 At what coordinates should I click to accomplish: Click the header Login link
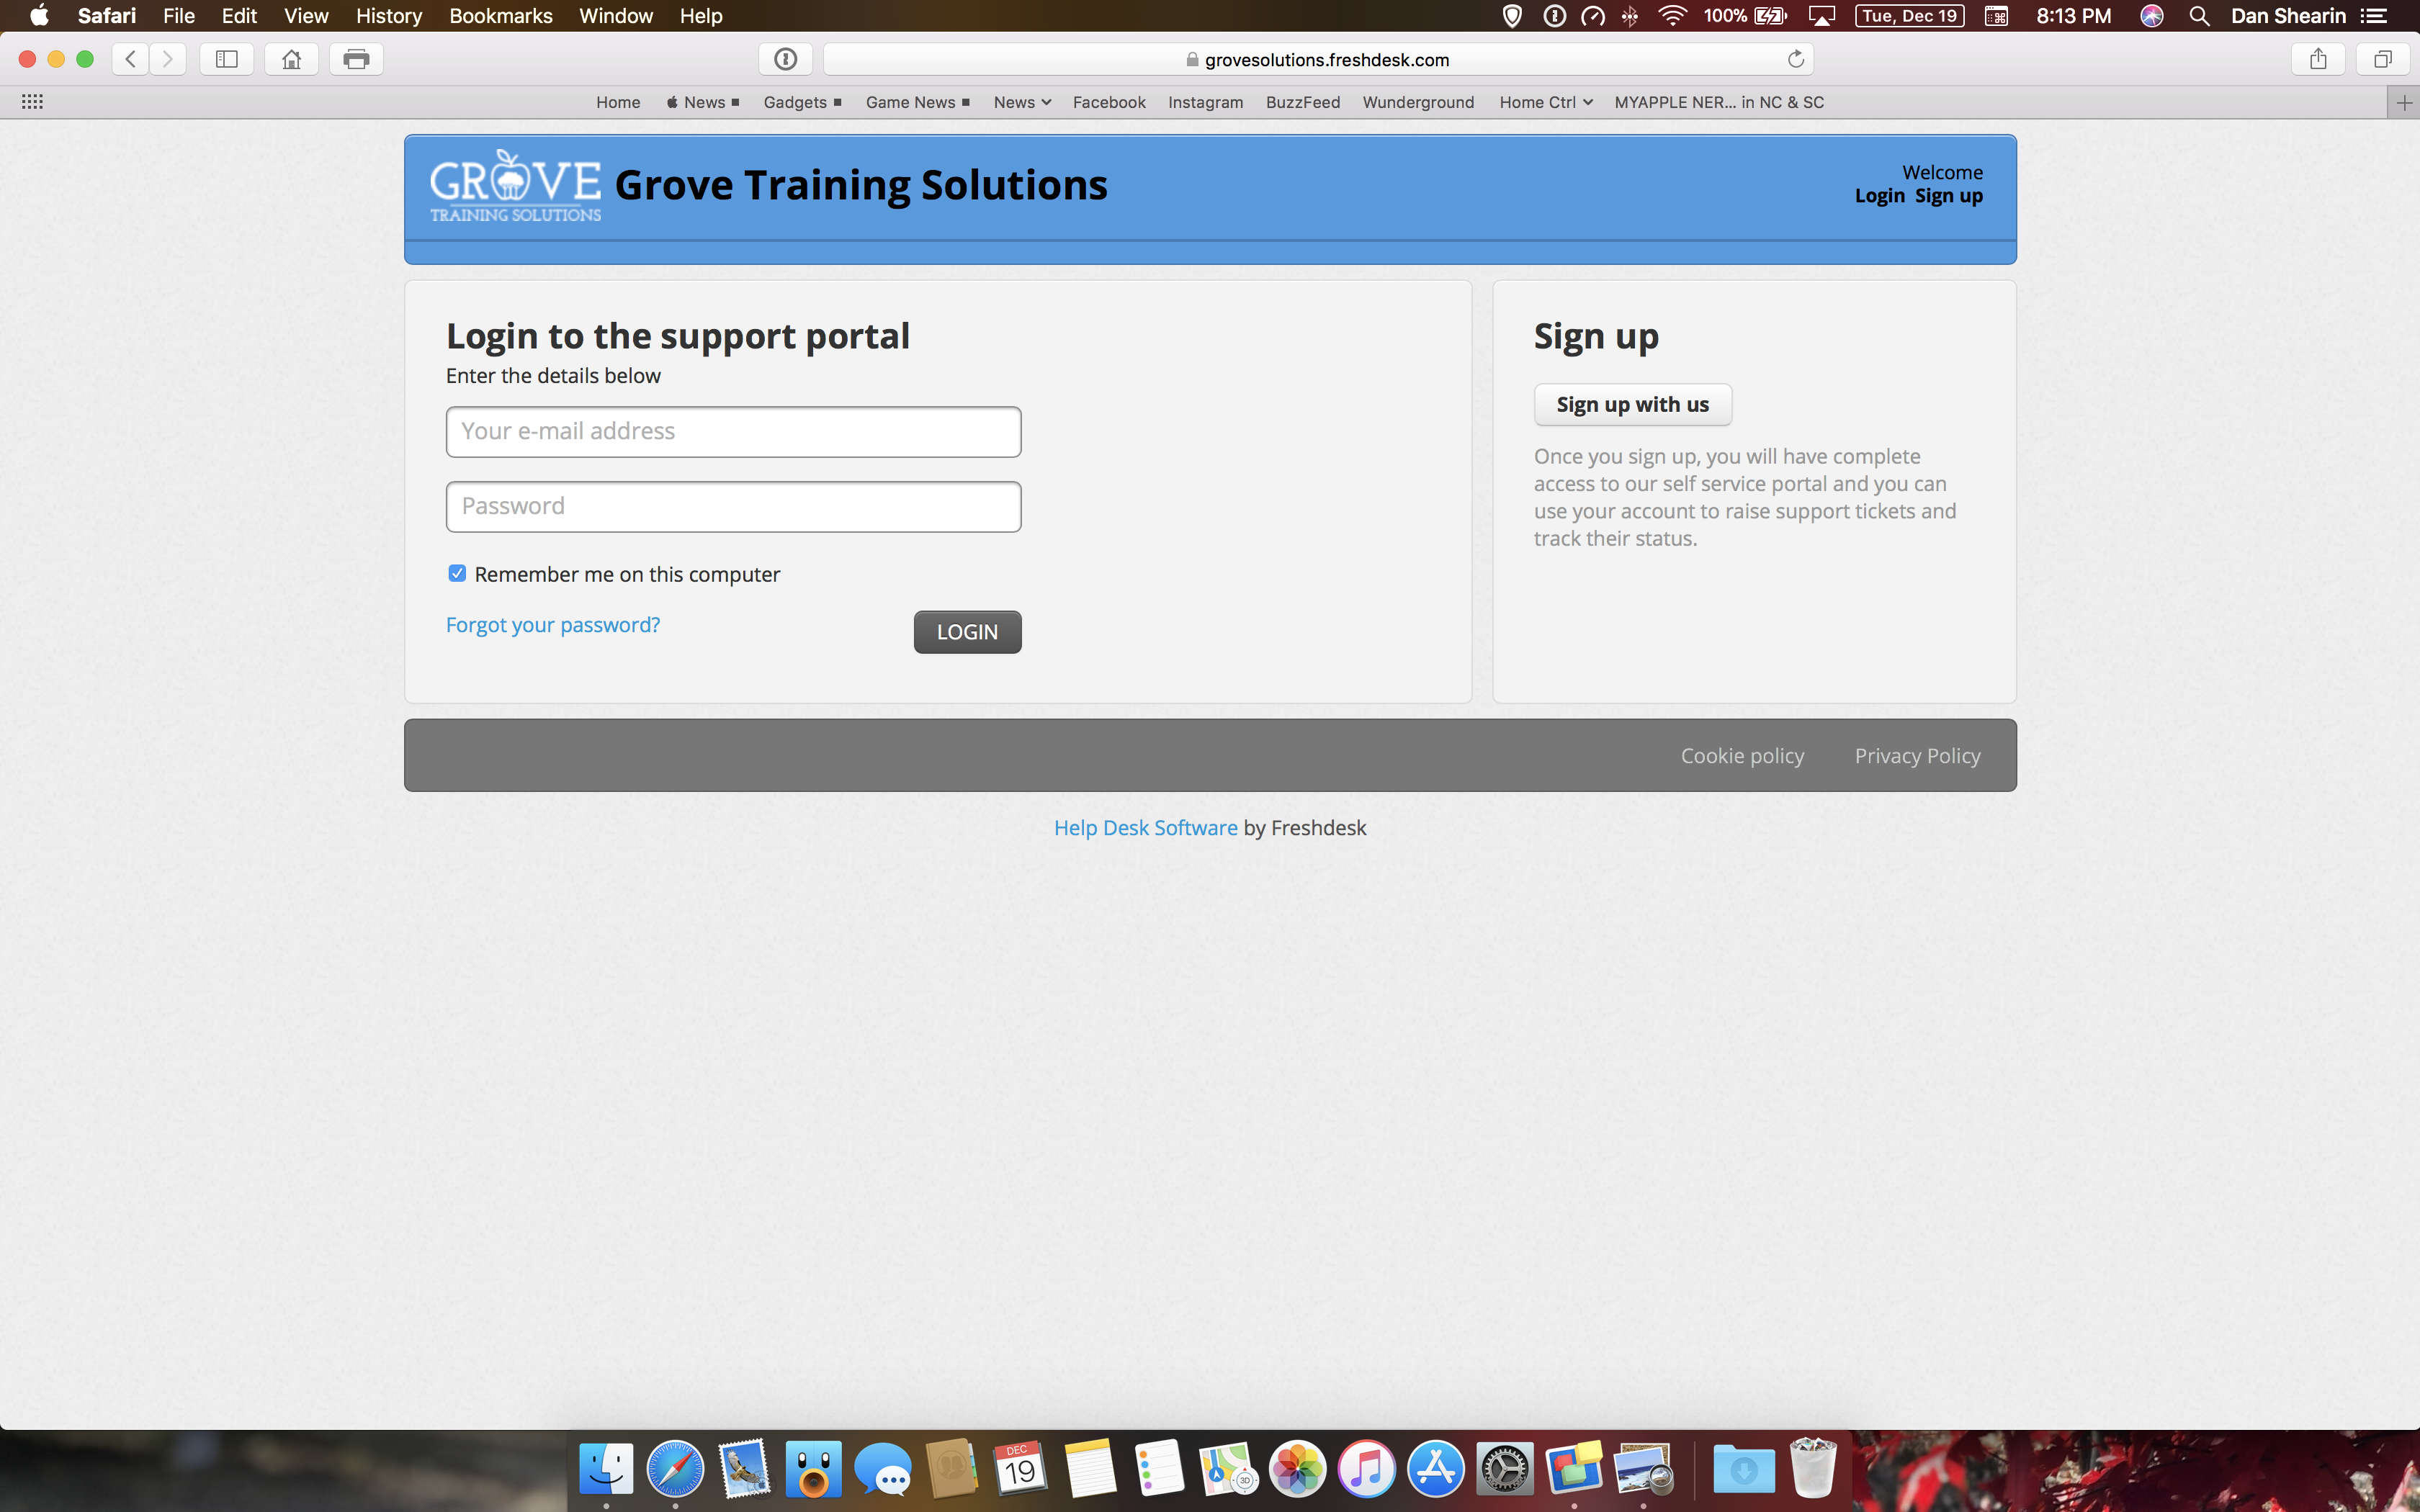pyautogui.click(x=1879, y=196)
